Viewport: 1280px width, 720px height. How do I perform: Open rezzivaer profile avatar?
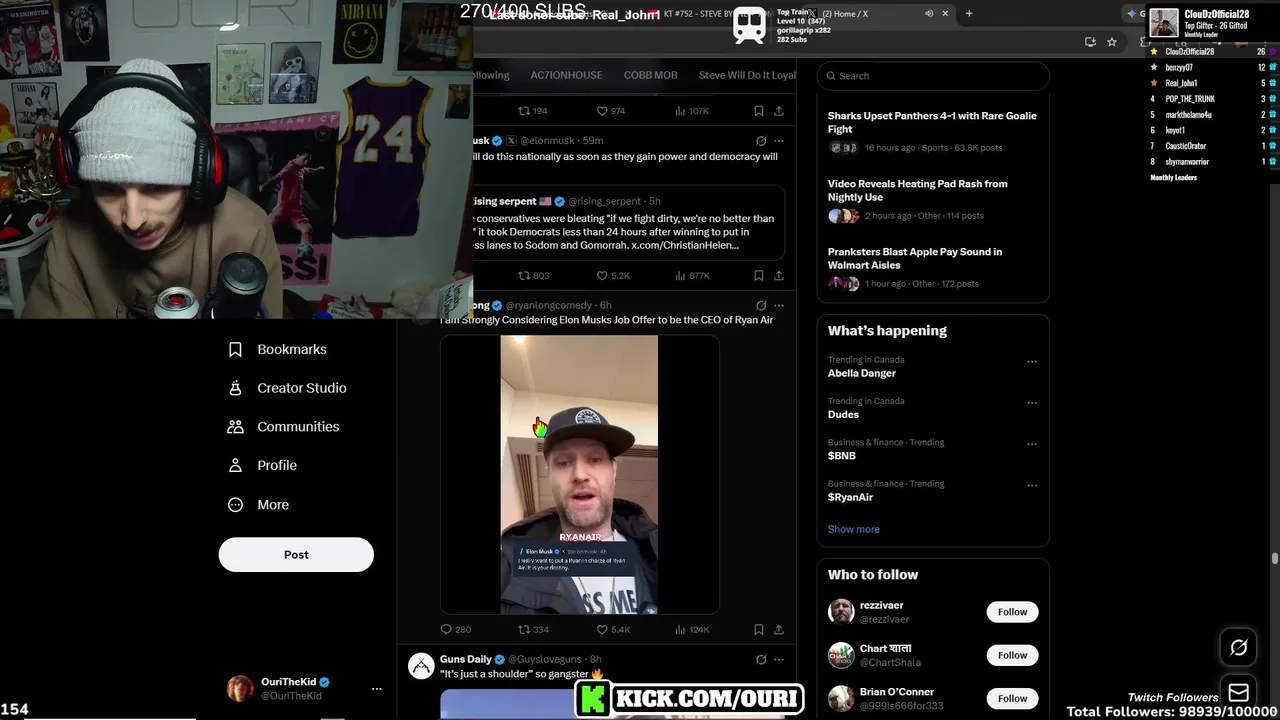point(841,612)
